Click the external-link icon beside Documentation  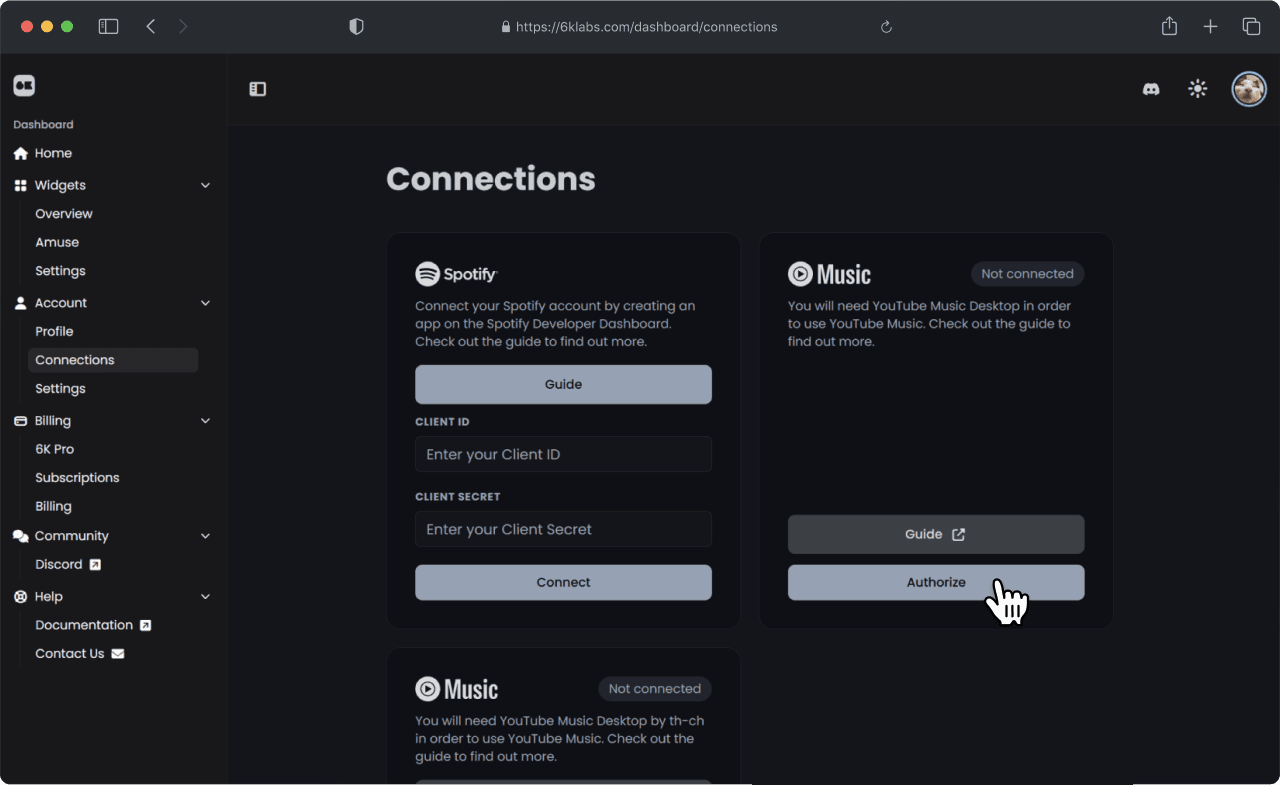[x=145, y=625]
